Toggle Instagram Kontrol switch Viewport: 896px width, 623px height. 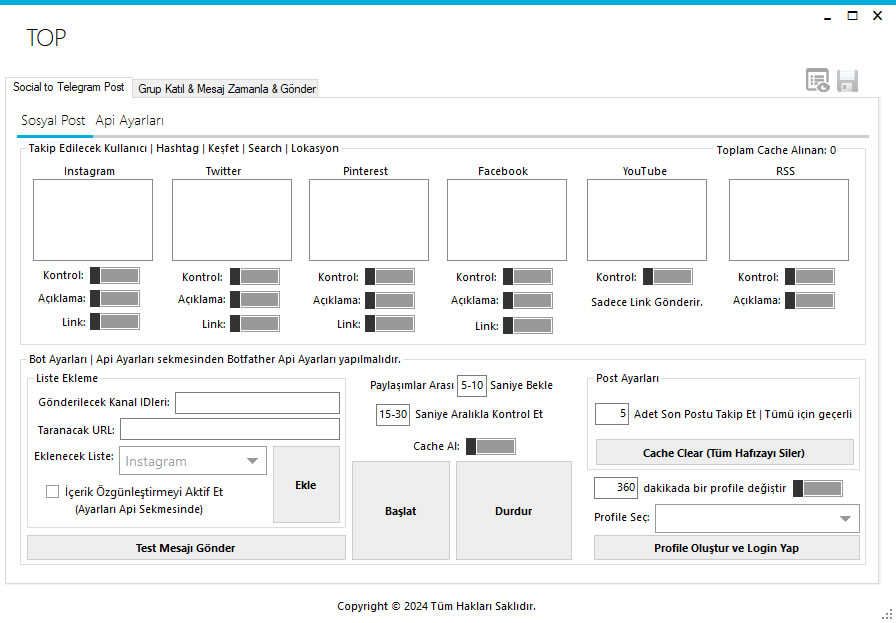[115, 275]
